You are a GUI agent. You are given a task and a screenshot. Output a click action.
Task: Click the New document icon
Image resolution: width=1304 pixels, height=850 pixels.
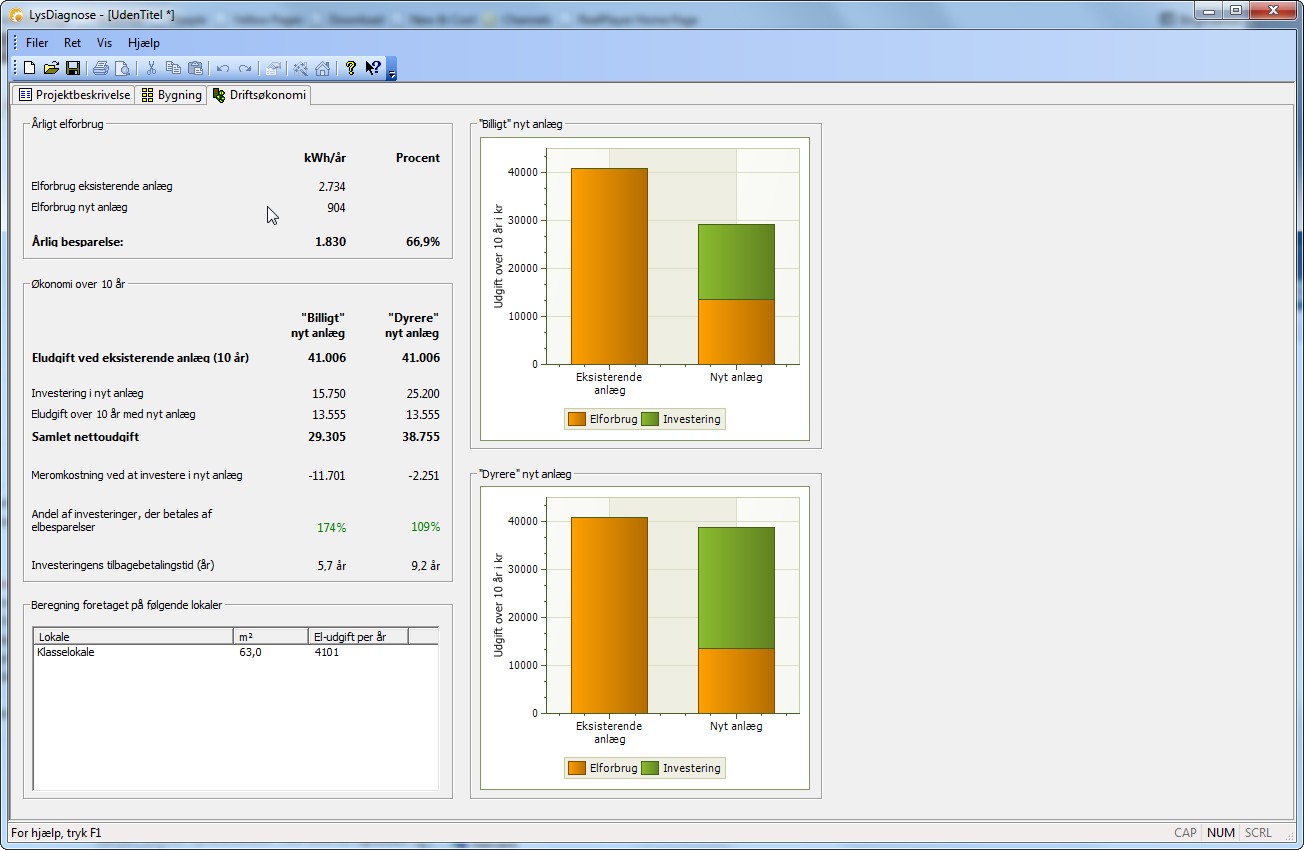click(x=30, y=68)
